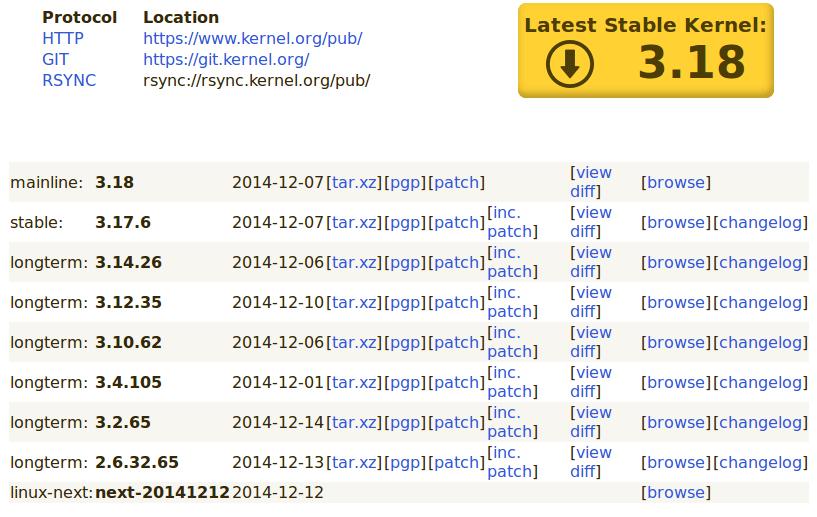Download tar.xz for mainline 3.18
The width and height of the screenshot is (817, 517).
click(x=354, y=182)
